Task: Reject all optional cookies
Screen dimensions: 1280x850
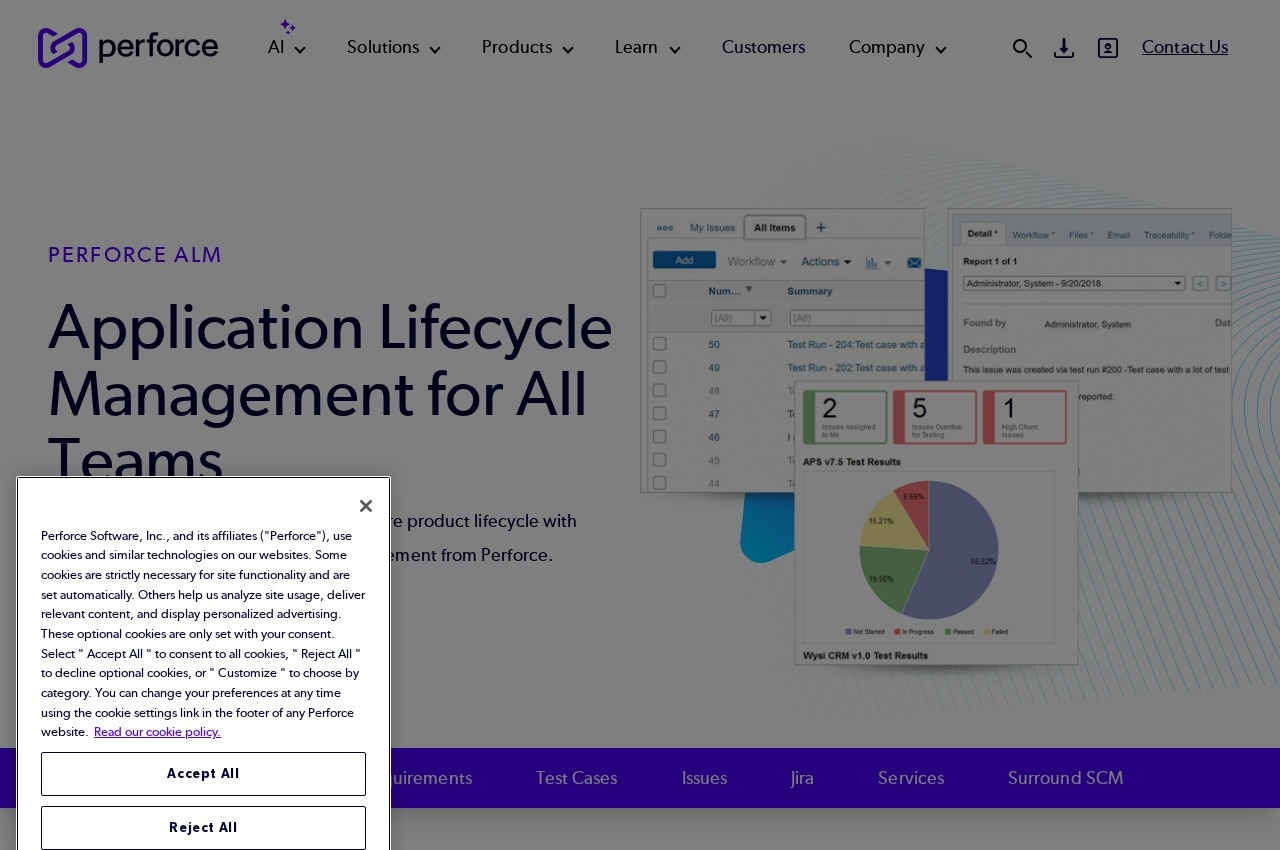Action: pos(203,827)
